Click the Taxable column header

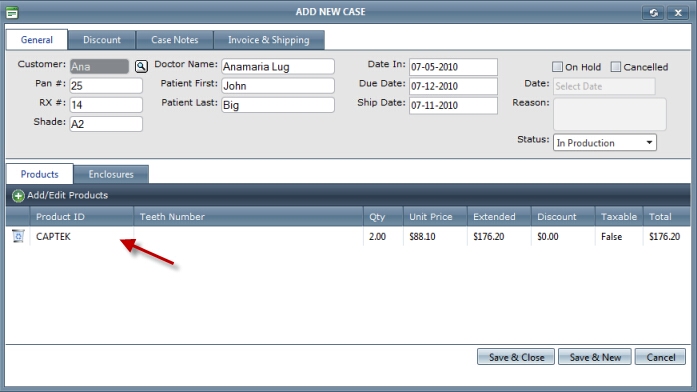[x=619, y=216]
